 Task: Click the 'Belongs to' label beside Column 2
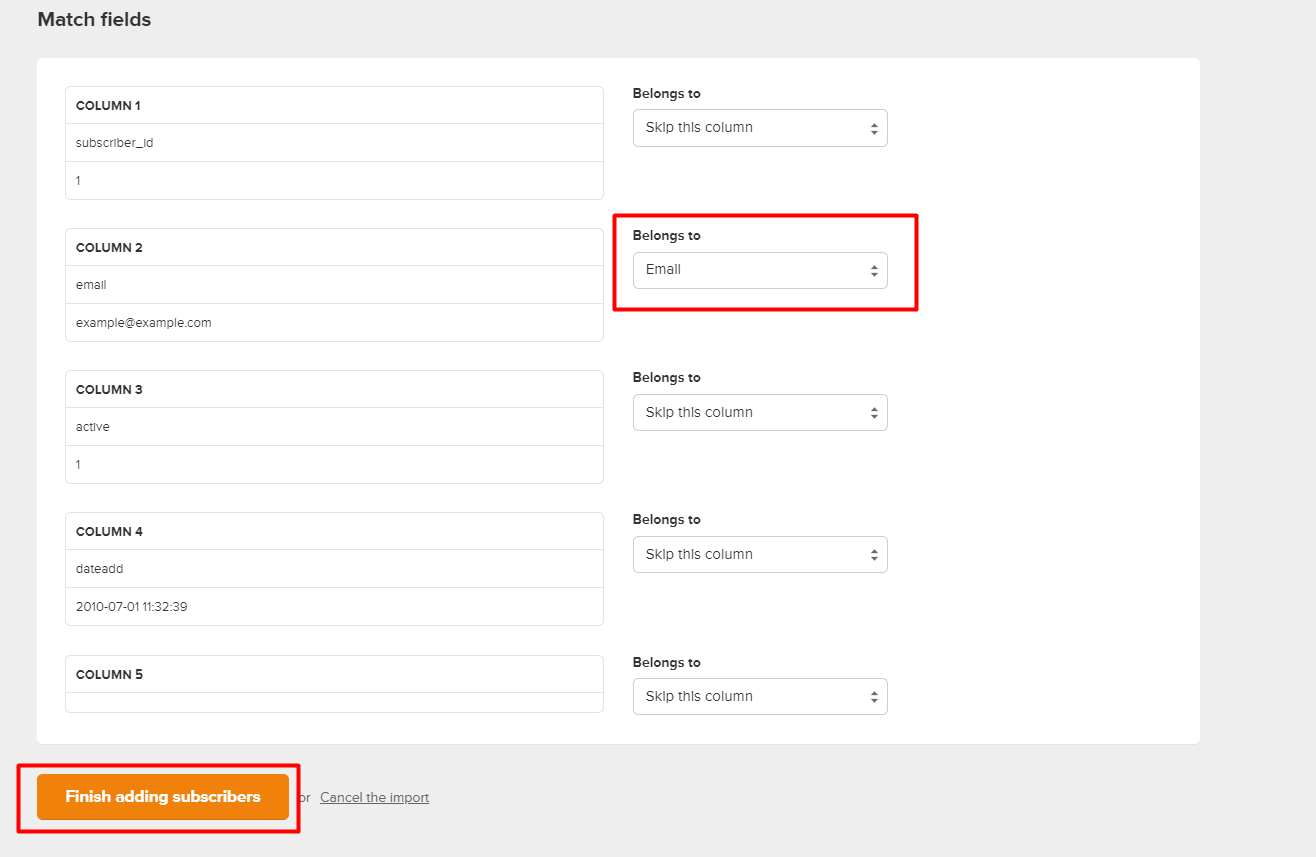[x=666, y=236]
